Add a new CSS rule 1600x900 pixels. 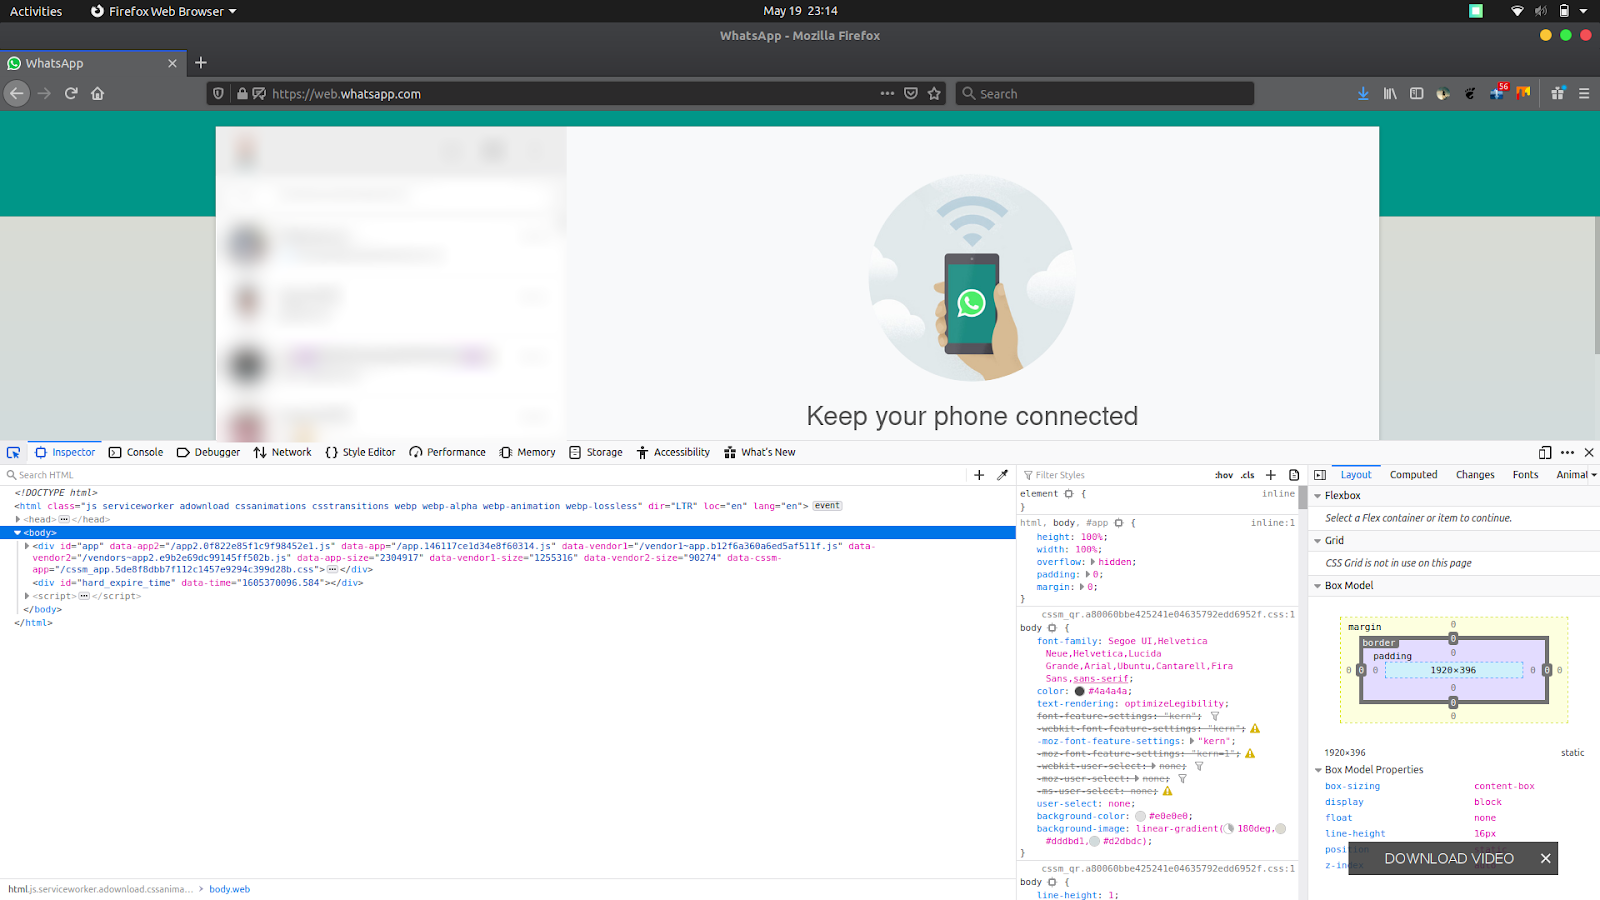1271,475
